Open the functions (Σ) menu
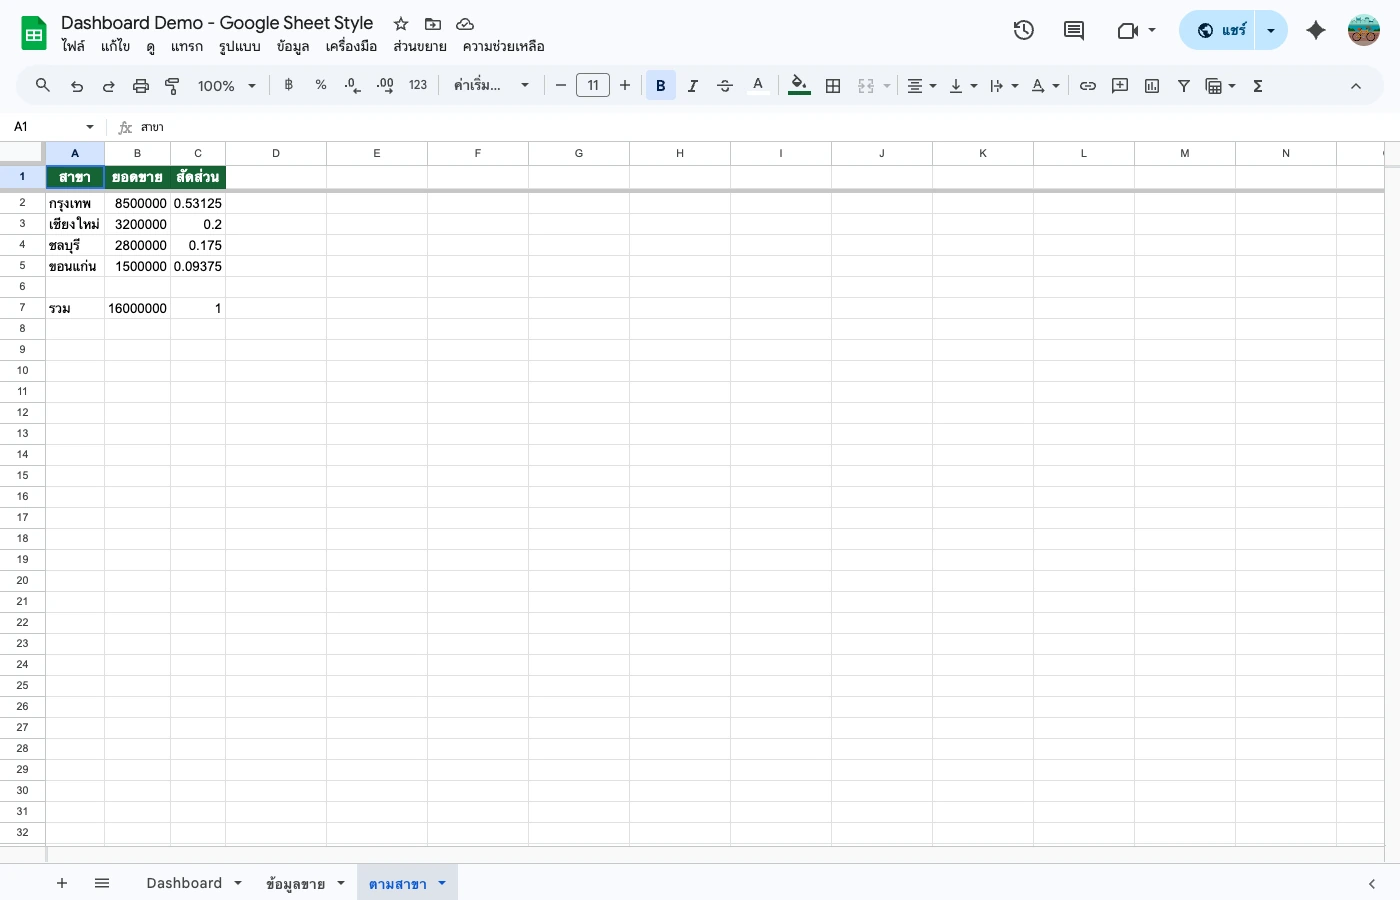 [x=1257, y=85]
